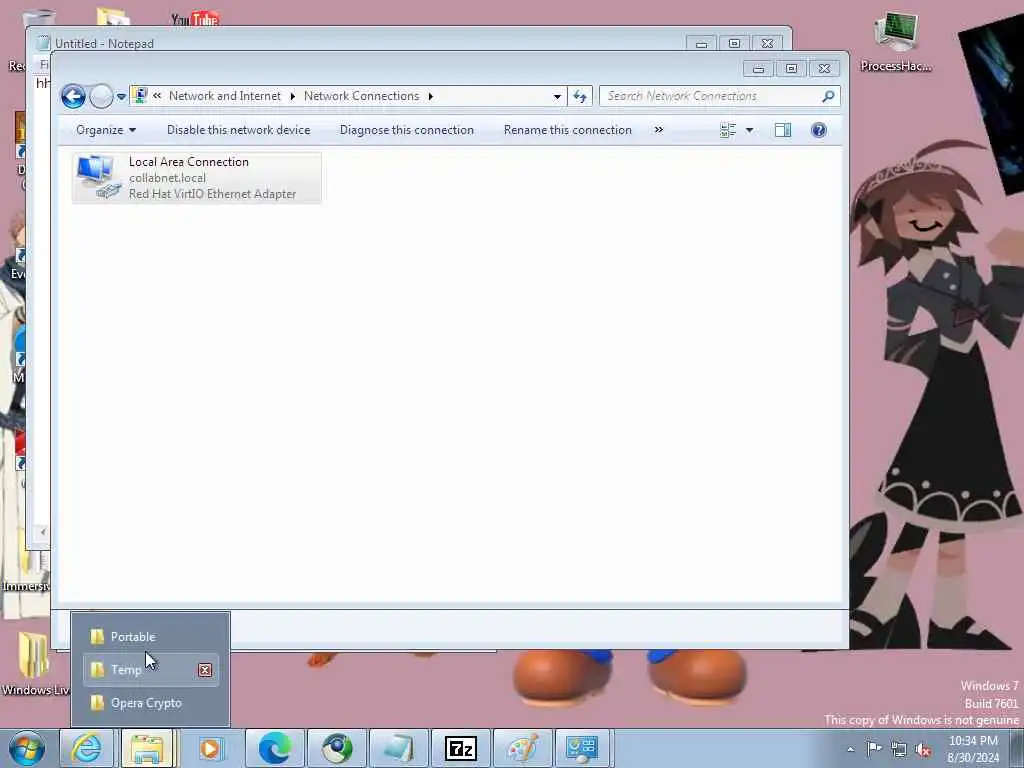The width and height of the screenshot is (1024, 768).
Task: Minimize the Network Connections window
Action: (x=758, y=69)
